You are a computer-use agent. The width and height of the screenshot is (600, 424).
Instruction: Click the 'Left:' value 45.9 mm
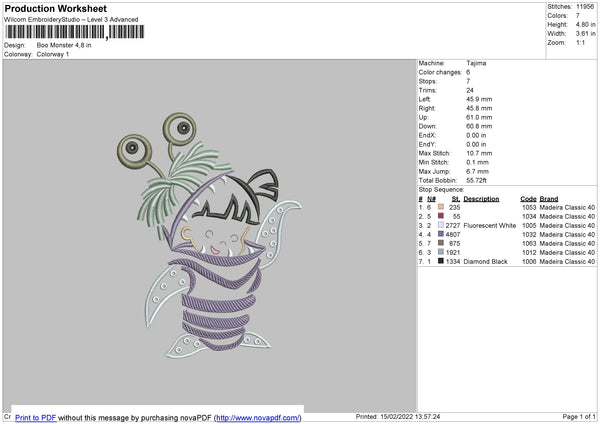(479, 99)
